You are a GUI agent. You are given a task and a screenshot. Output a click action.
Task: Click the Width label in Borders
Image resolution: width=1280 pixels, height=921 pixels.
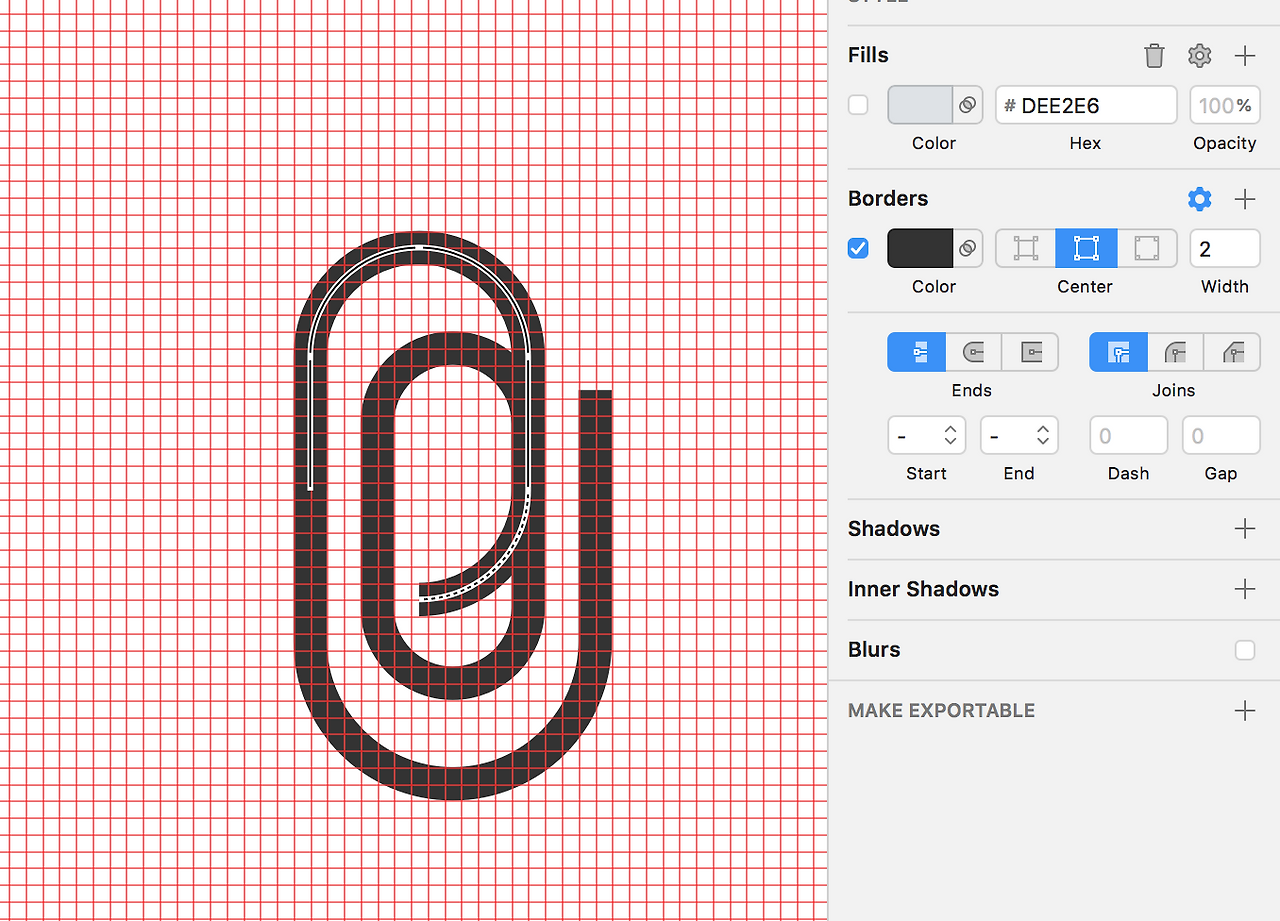[1225, 287]
